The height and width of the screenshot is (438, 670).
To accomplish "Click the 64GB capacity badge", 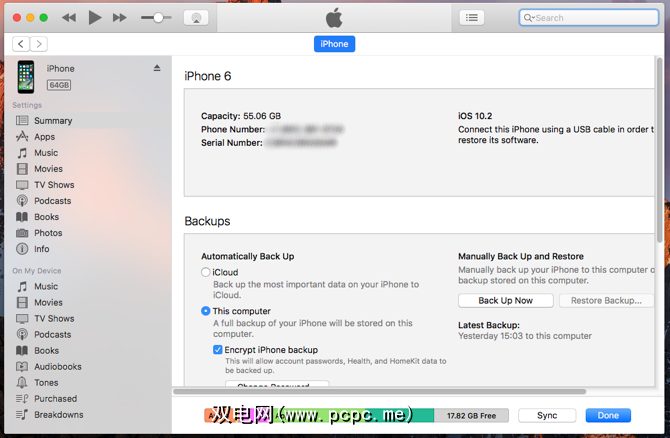I will tap(59, 85).
